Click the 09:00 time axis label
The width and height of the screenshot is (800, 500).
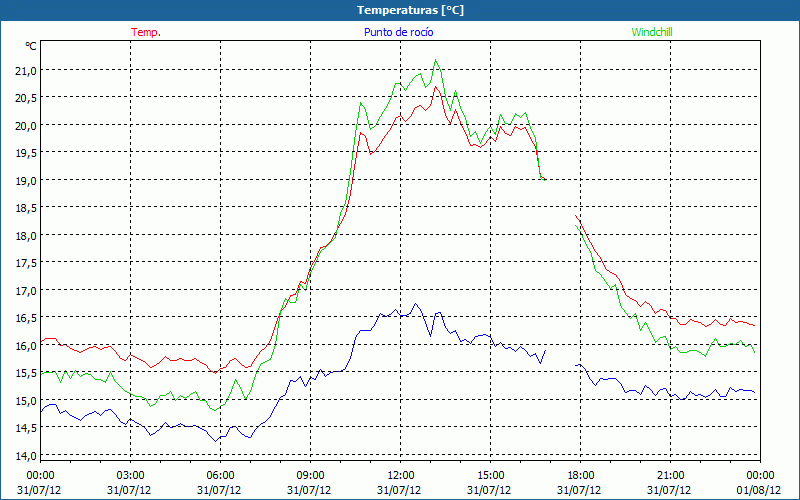(311, 475)
